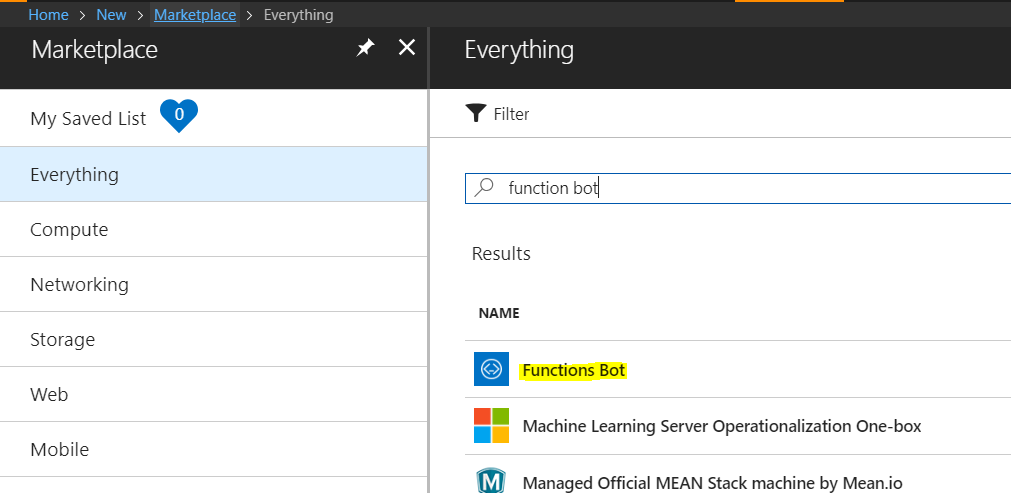Open the Functions Bot icon
Image resolution: width=1011 pixels, height=493 pixels.
pyautogui.click(x=491, y=369)
